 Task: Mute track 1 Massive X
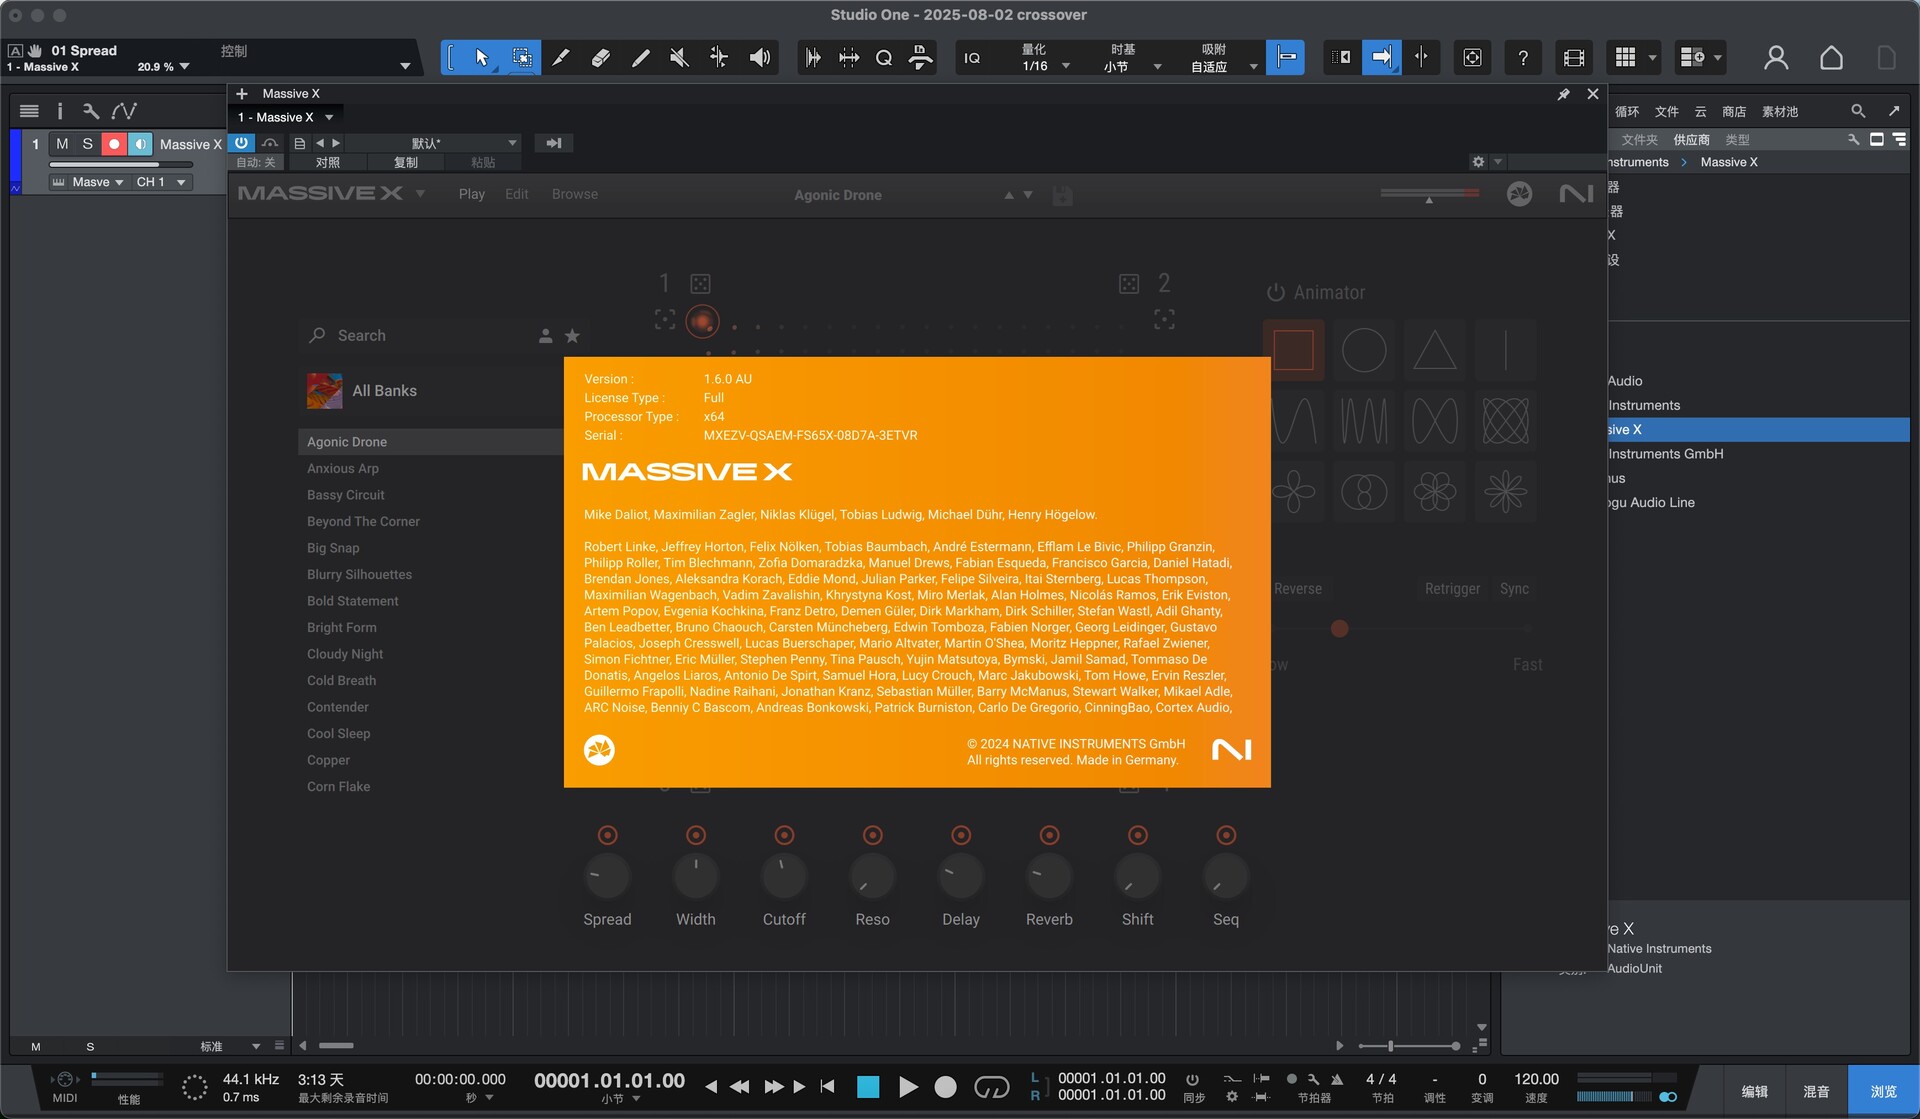point(62,144)
